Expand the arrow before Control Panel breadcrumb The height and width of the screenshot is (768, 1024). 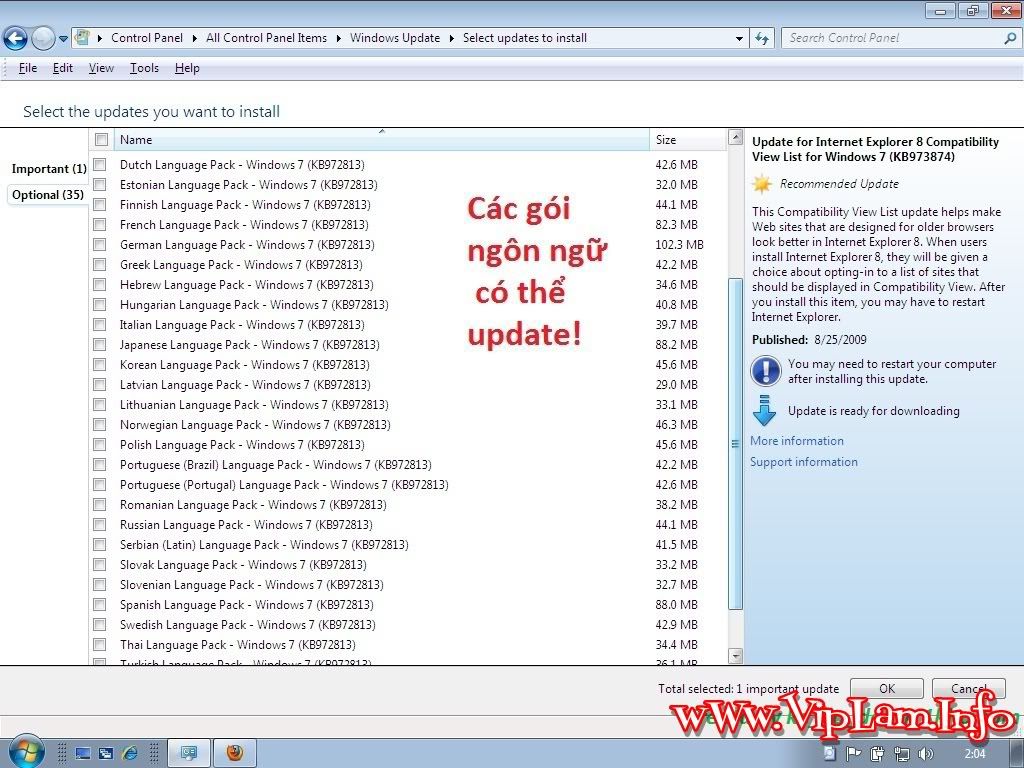pyautogui.click(x=100, y=38)
